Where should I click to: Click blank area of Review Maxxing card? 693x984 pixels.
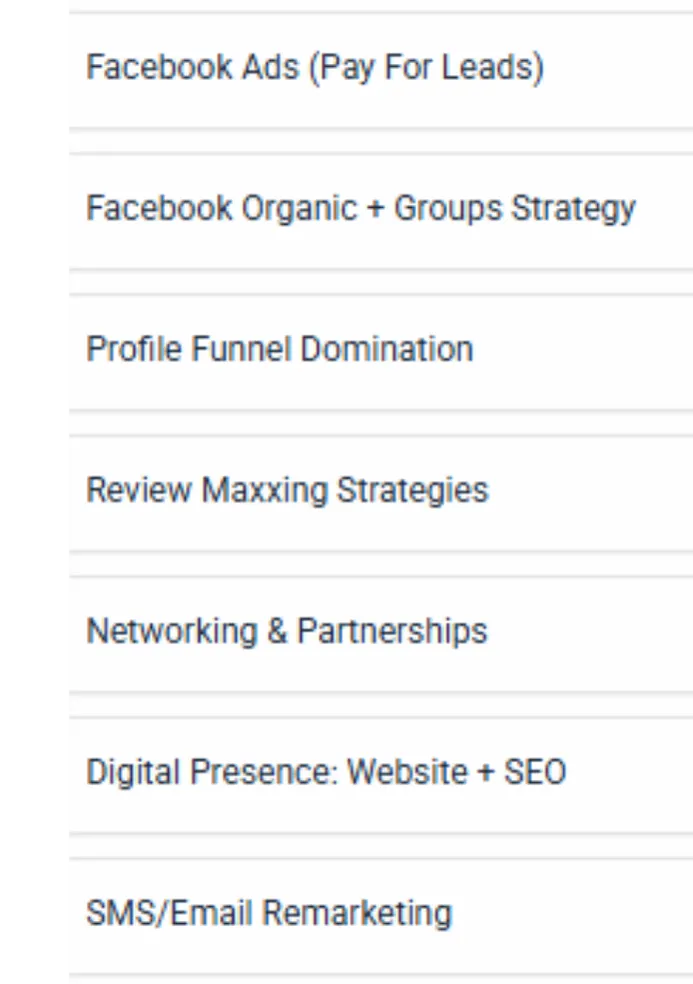(590, 493)
